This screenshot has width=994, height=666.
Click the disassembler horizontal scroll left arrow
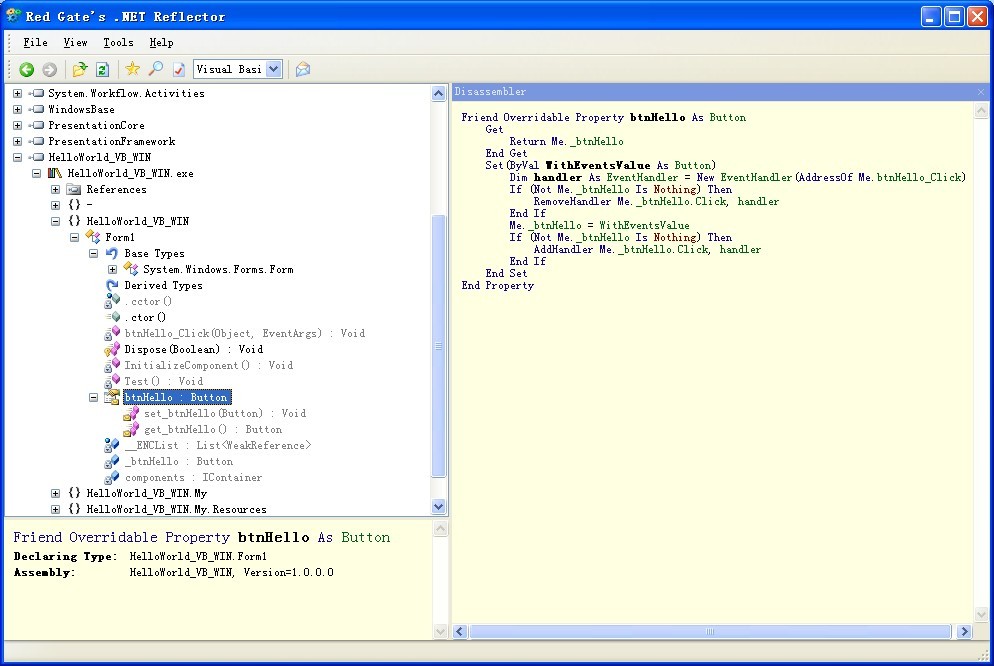[x=460, y=631]
